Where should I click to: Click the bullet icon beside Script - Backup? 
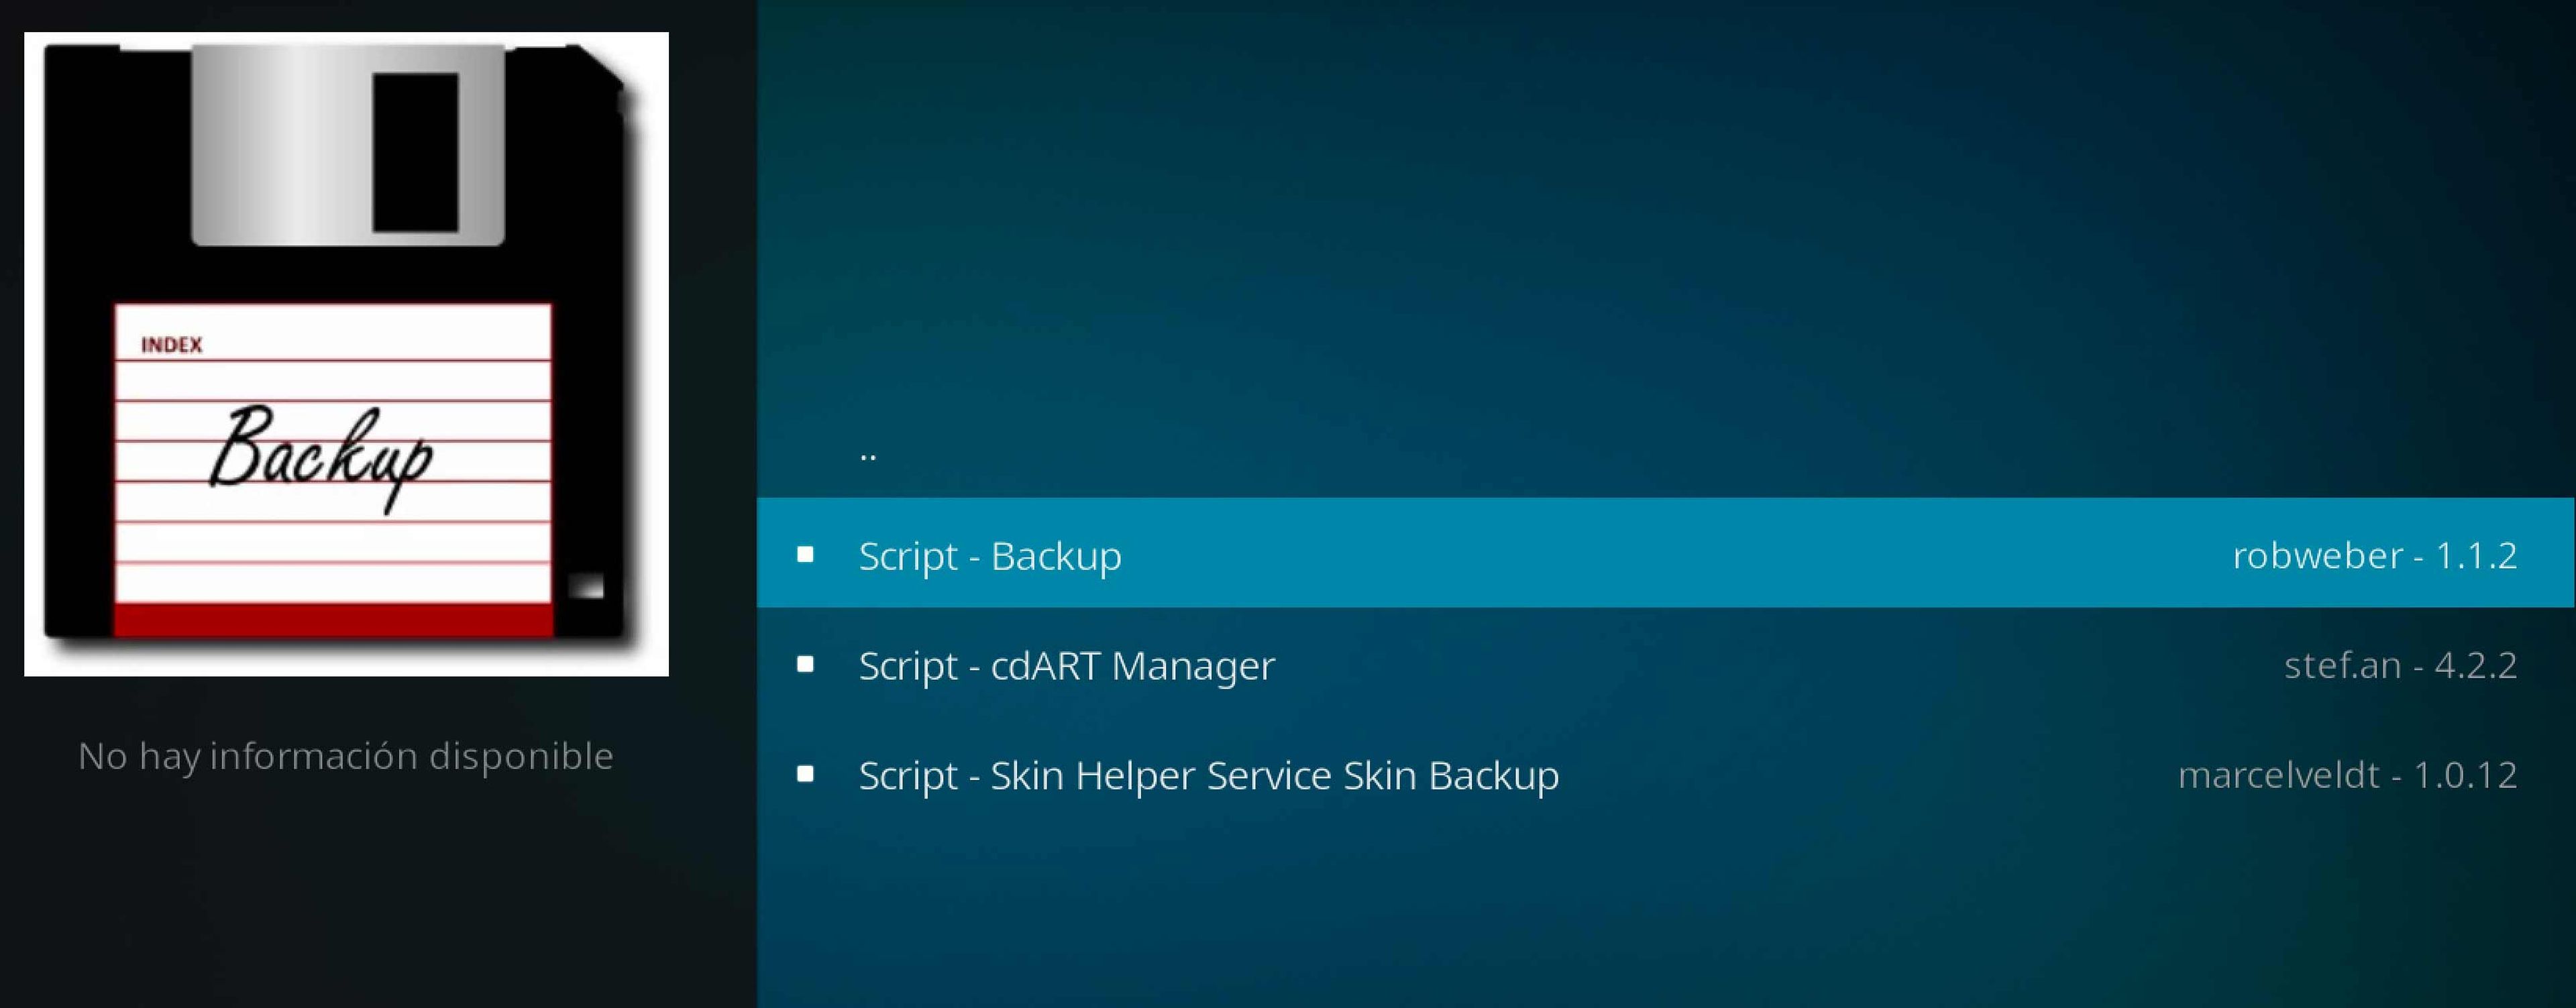point(806,556)
